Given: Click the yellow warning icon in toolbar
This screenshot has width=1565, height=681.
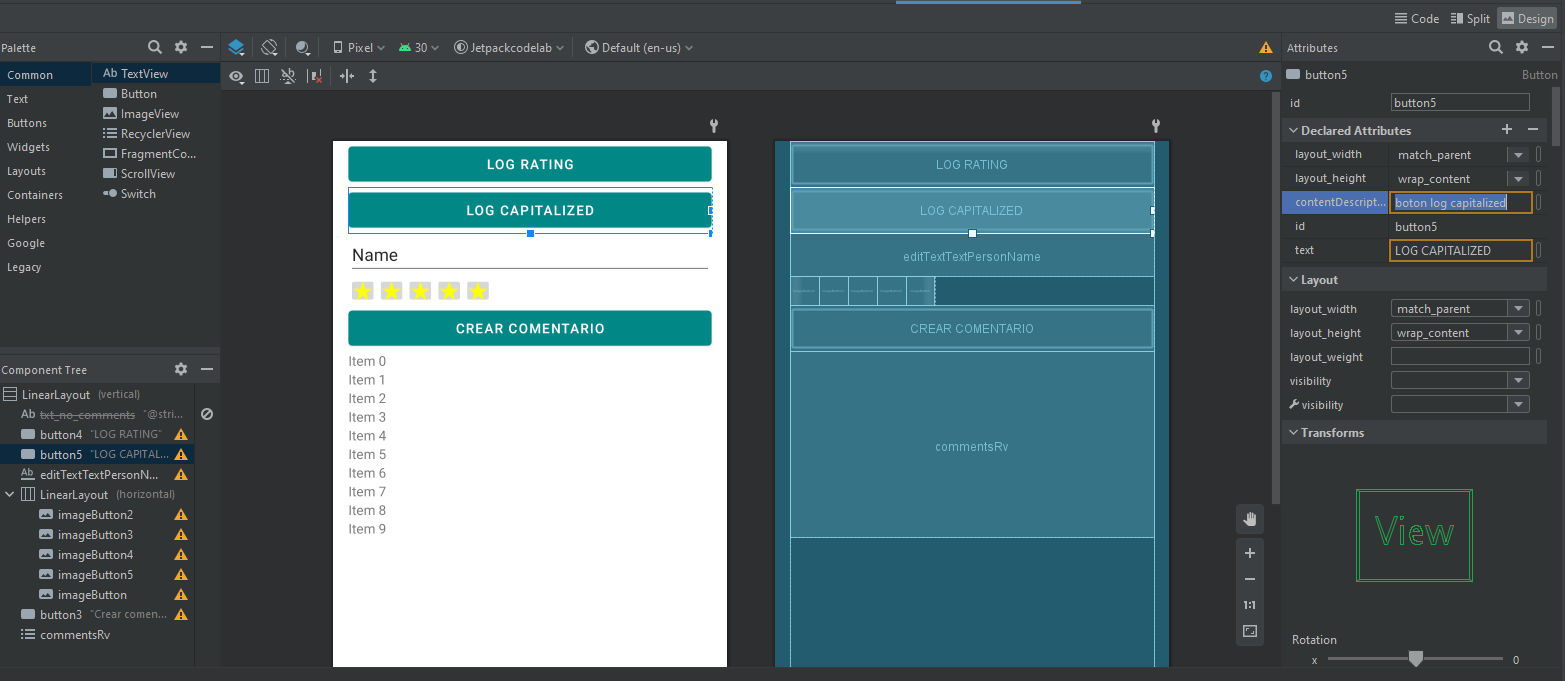Looking at the screenshot, I should 1266,47.
